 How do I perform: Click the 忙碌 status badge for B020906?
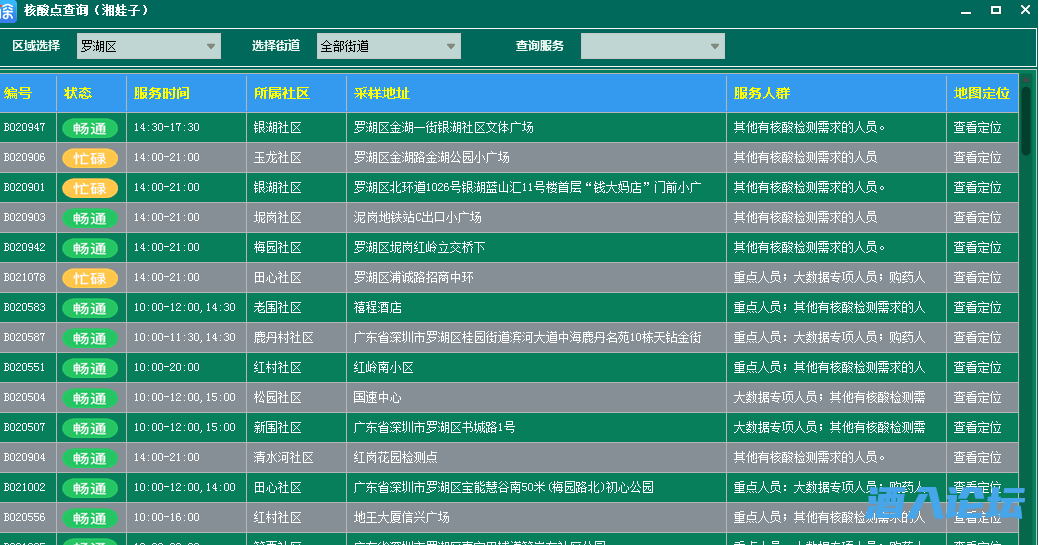(90, 158)
